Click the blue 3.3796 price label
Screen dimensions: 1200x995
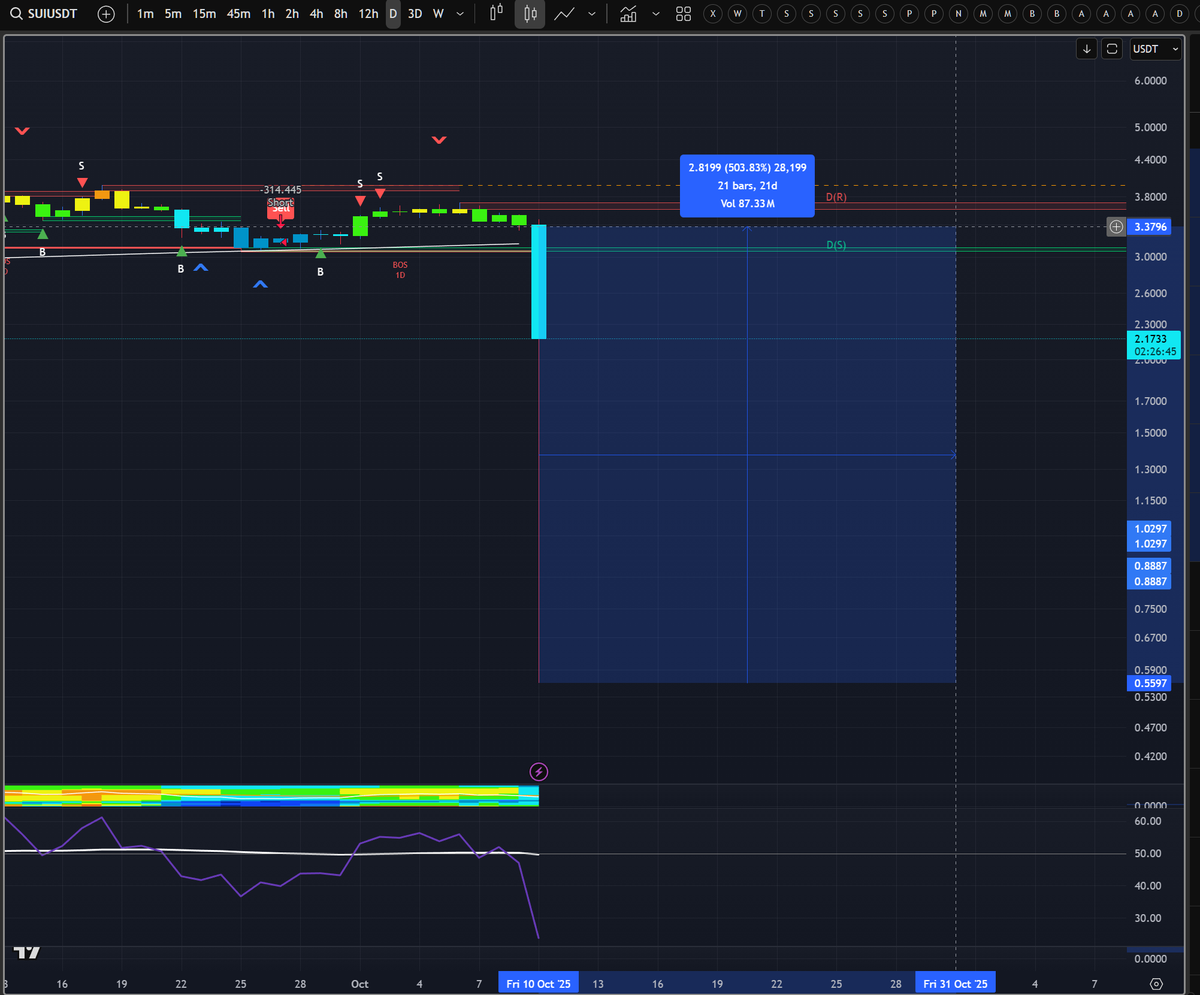[x=1150, y=227]
